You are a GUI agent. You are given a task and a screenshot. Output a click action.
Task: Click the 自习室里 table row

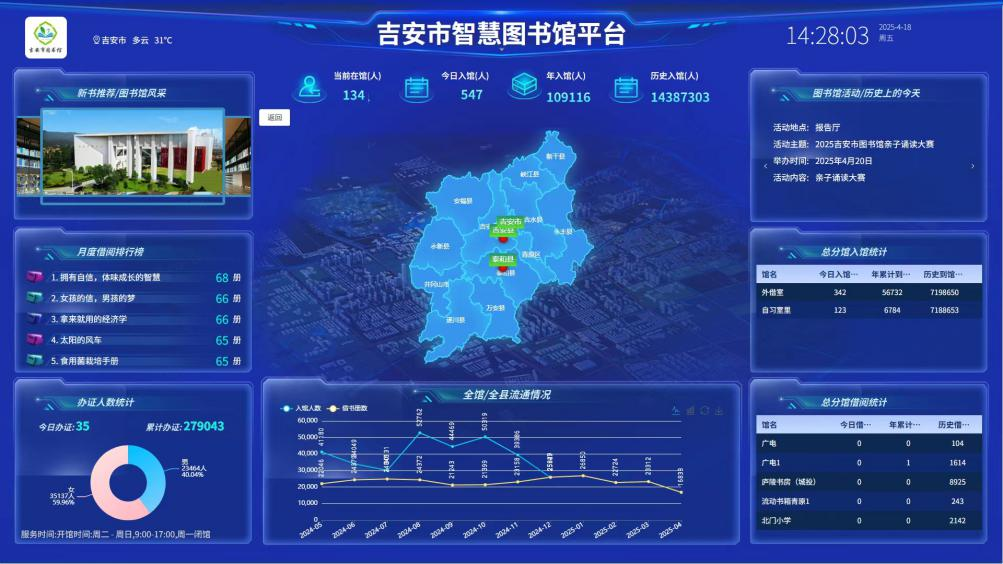click(x=869, y=310)
